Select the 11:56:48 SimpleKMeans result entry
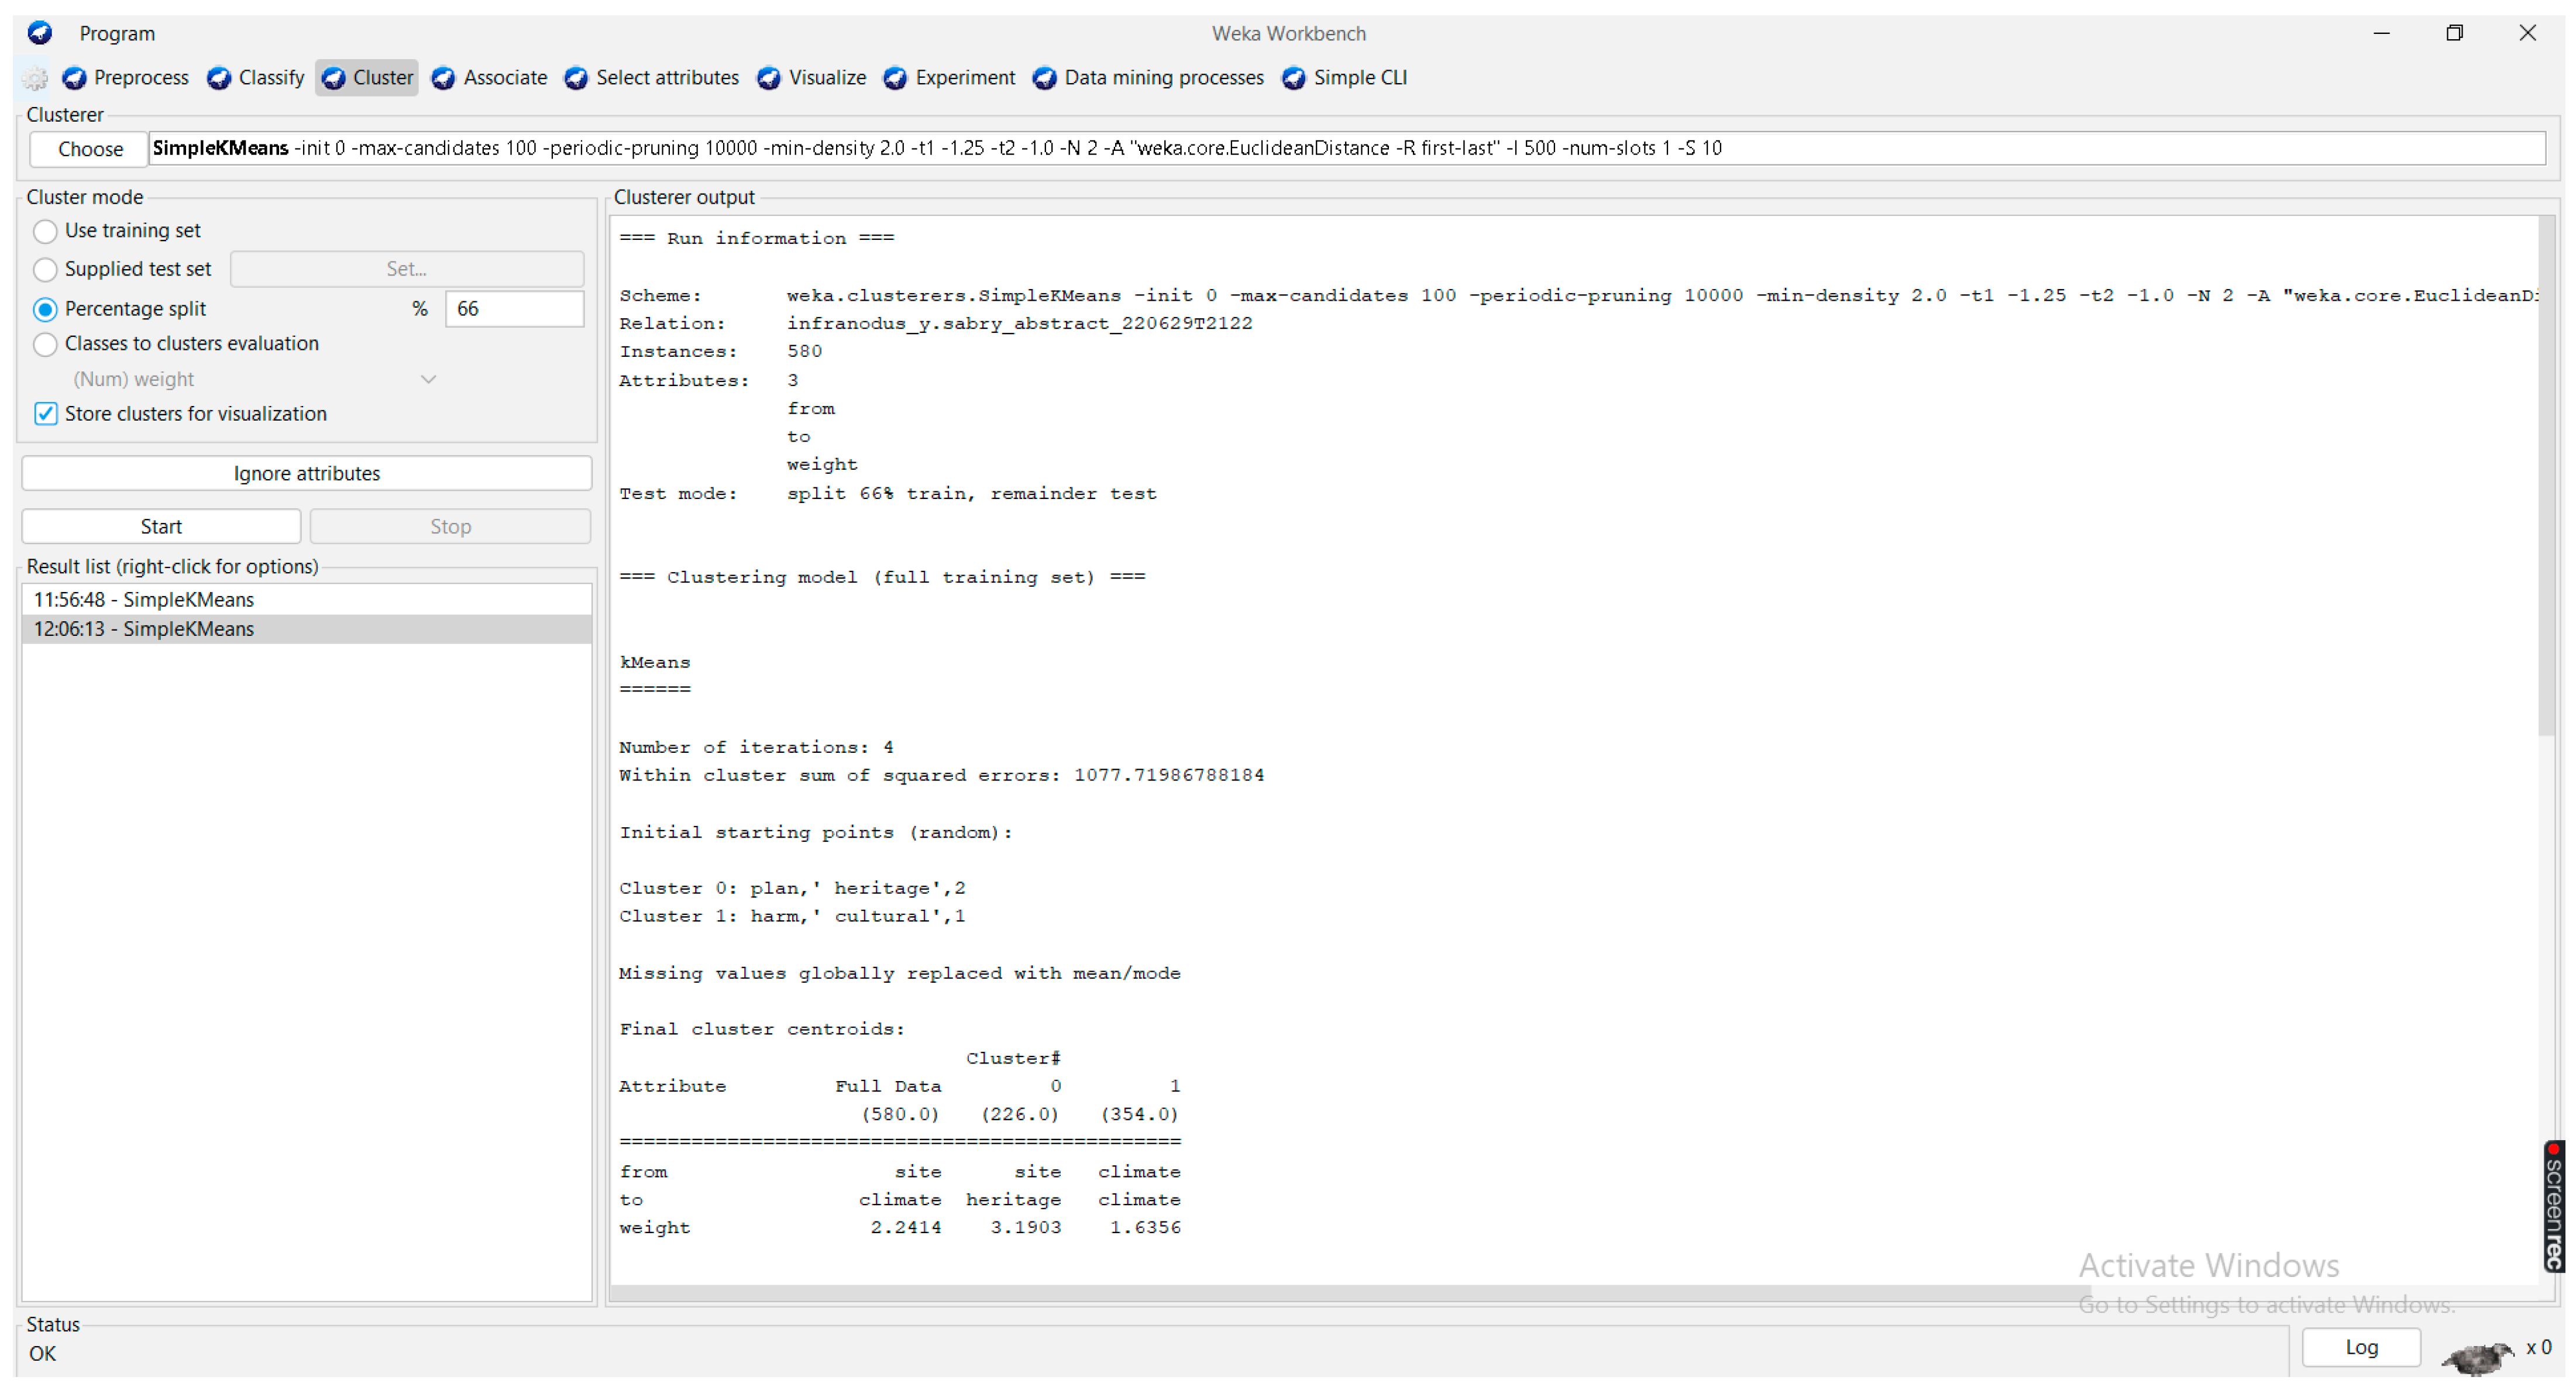The height and width of the screenshot is (1387, 2576). (x=143, y=599)
